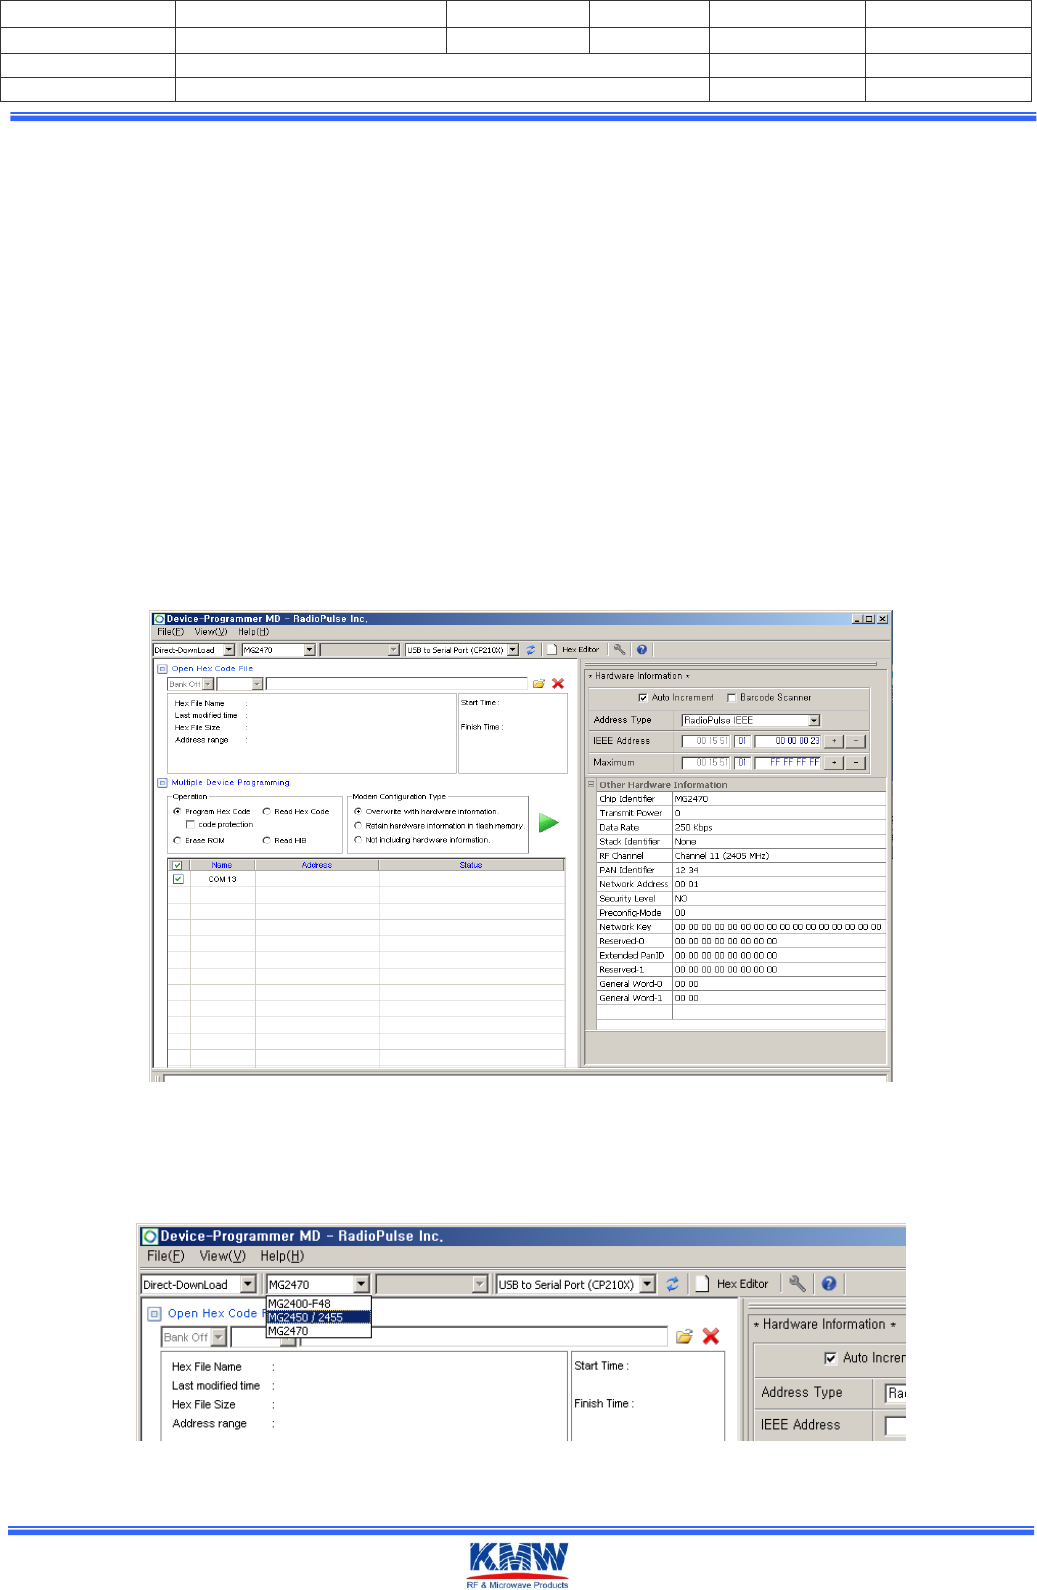
Task: Select Read Hex Code radio button
Action: (266, 811)
